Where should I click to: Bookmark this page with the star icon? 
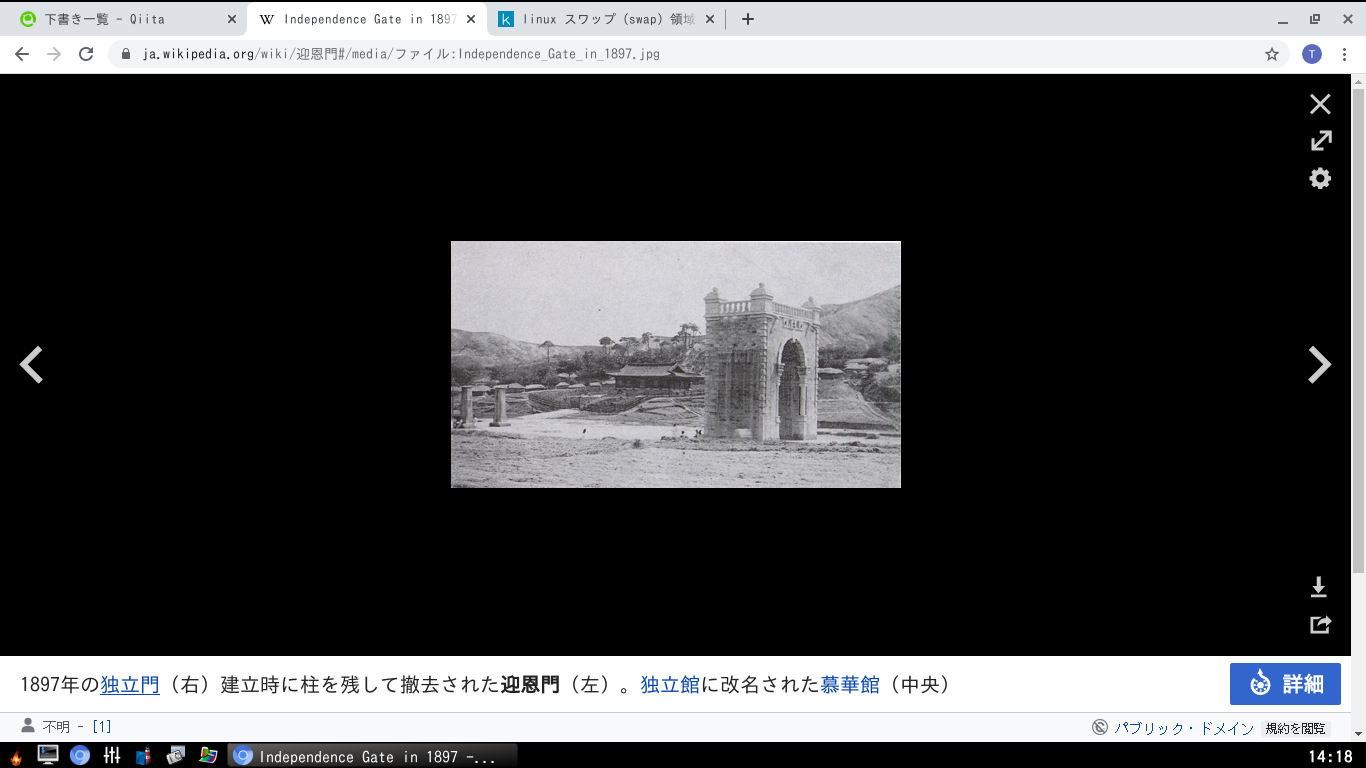(1271, 54)
